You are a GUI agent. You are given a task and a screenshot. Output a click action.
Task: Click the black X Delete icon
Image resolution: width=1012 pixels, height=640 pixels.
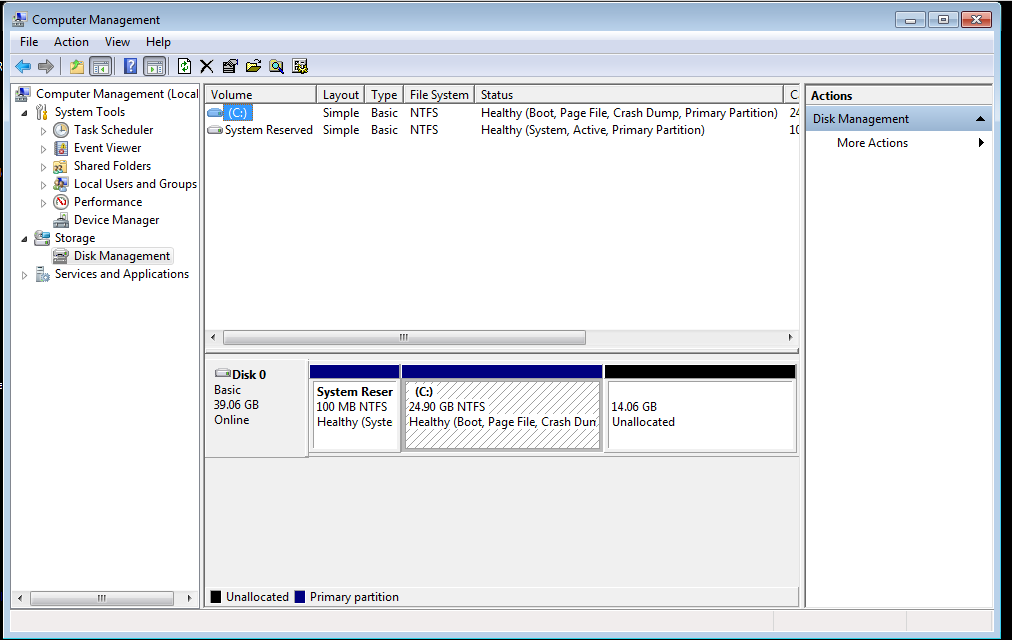click(x=207, y=66)
